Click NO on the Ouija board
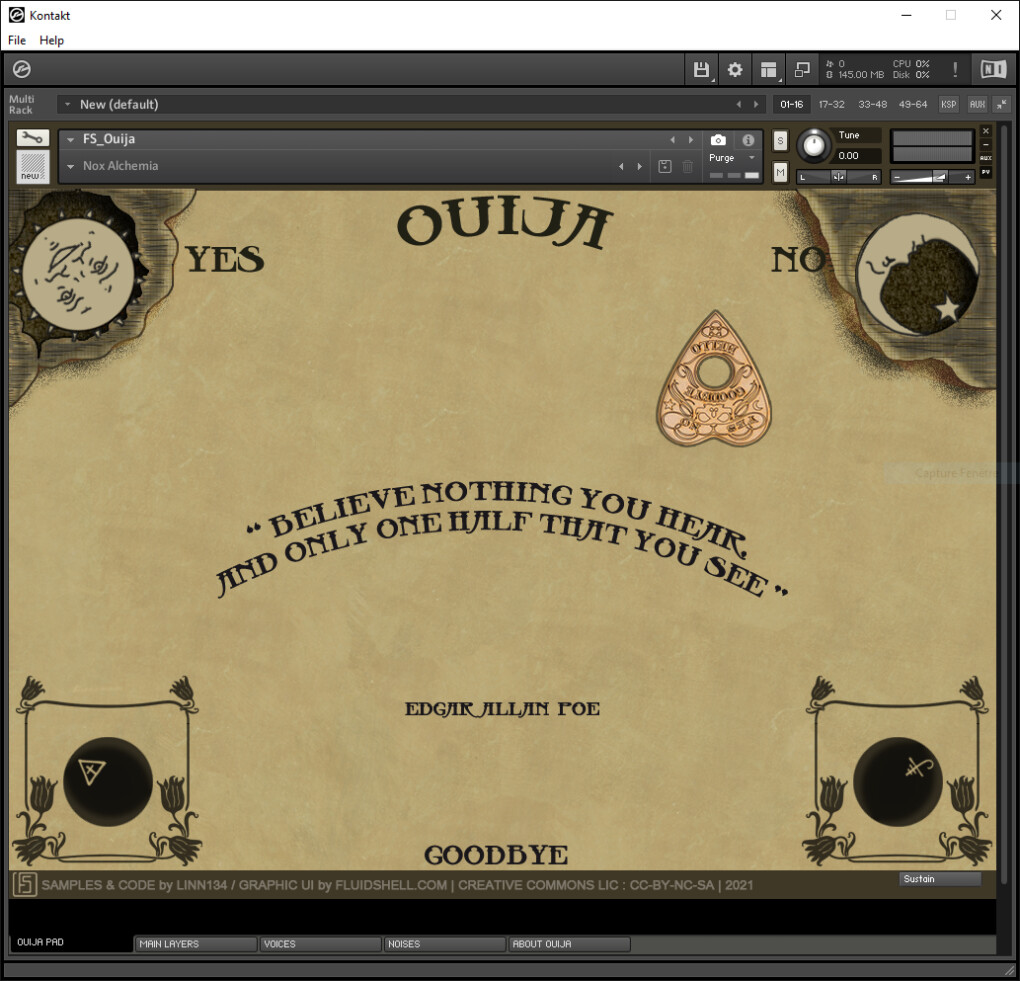1020x981 pixels. (x=798, y=260)
